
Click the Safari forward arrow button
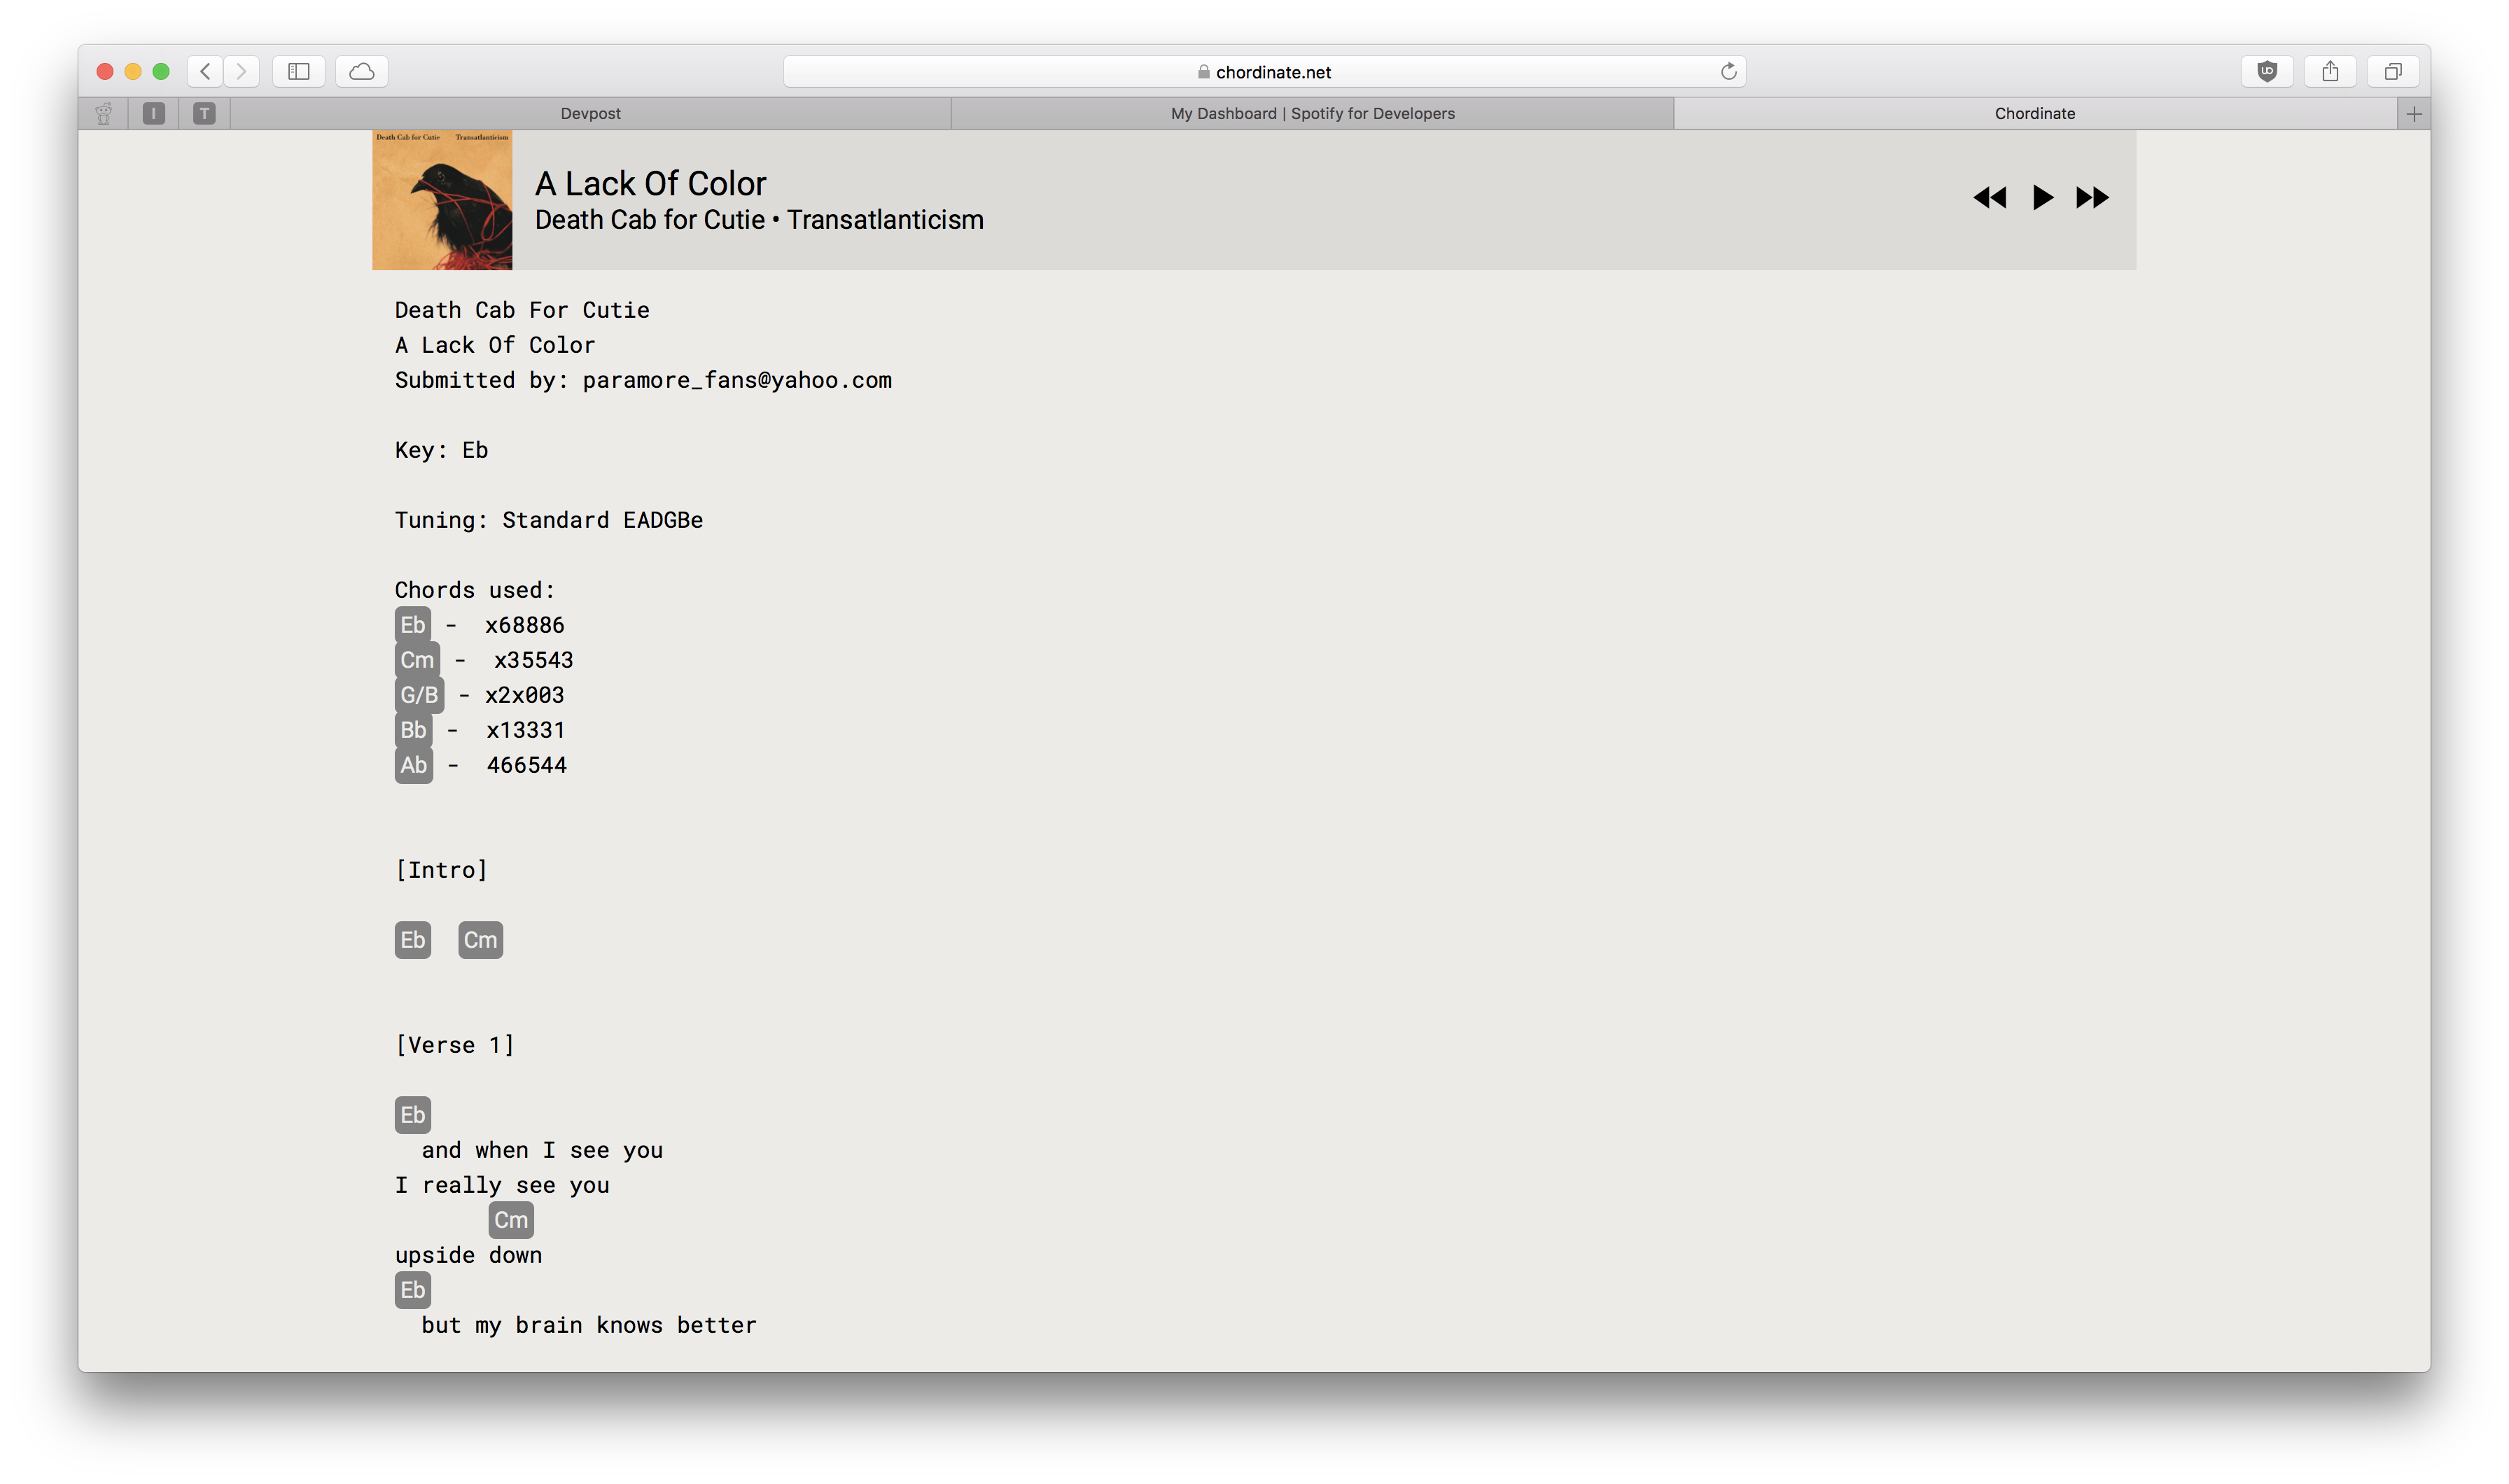241,71
